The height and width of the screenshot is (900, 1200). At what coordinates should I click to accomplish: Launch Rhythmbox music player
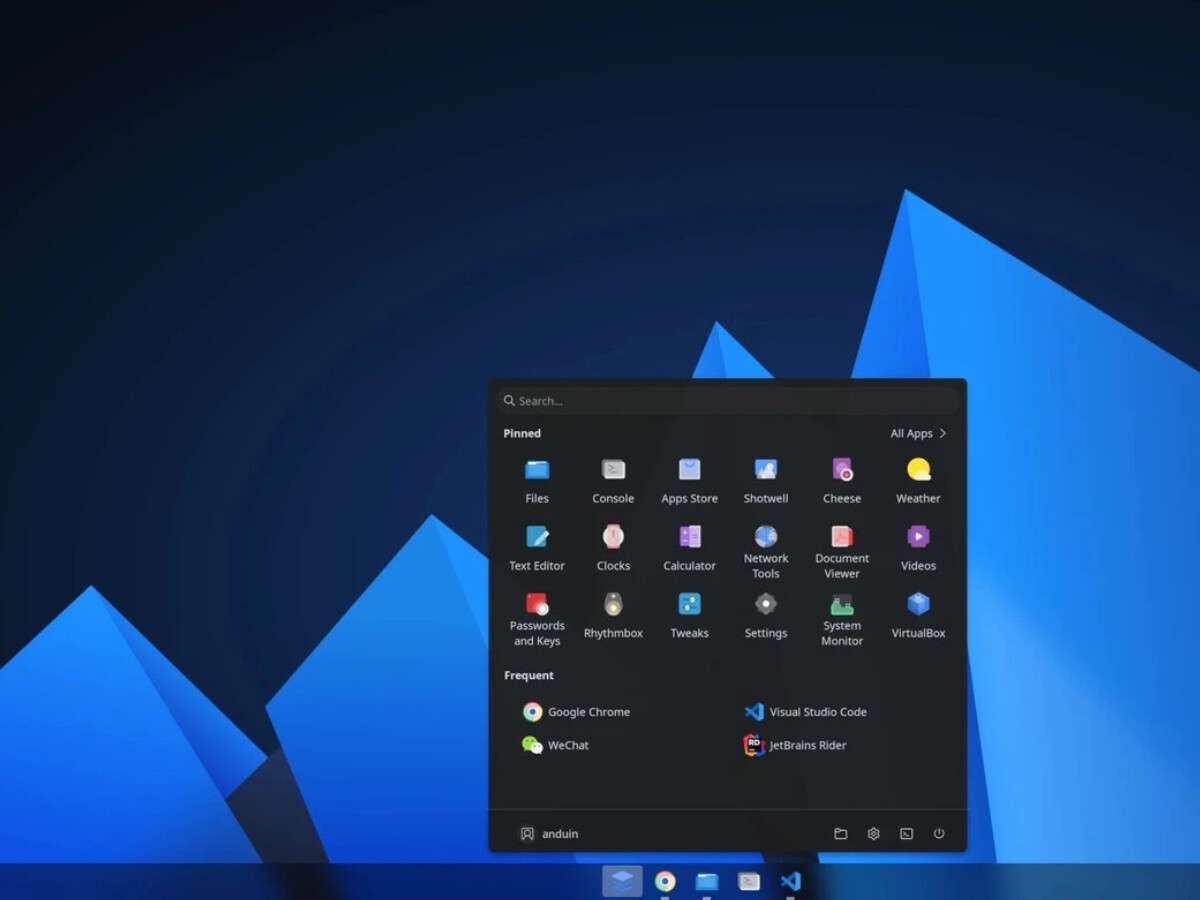[x=613, y=614]
